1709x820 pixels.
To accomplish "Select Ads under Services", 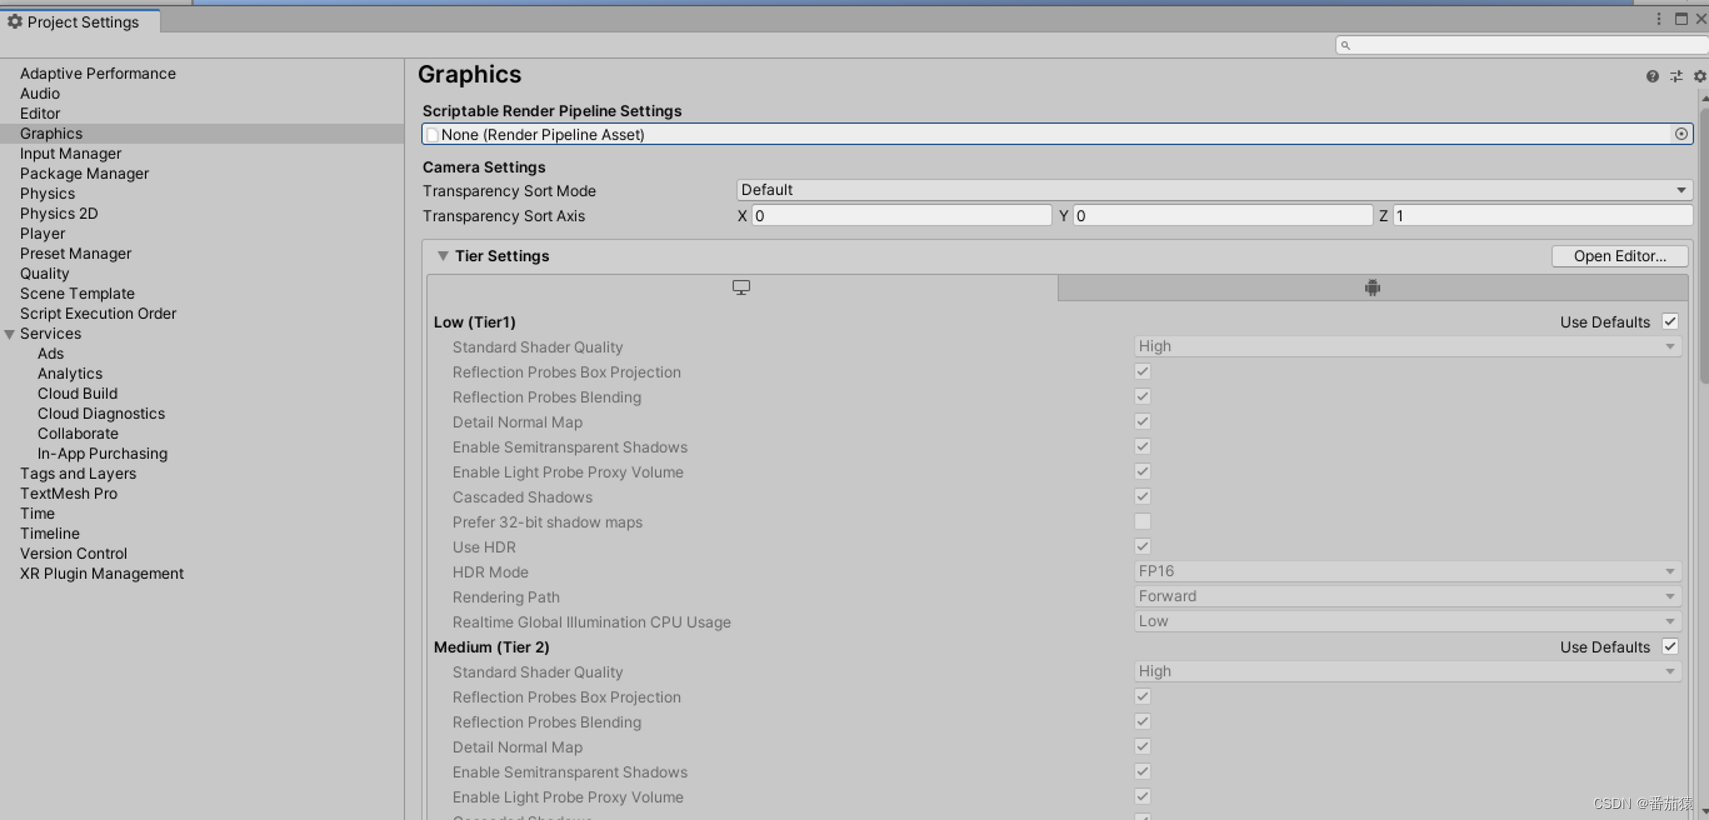I will (x=50, y=353).
